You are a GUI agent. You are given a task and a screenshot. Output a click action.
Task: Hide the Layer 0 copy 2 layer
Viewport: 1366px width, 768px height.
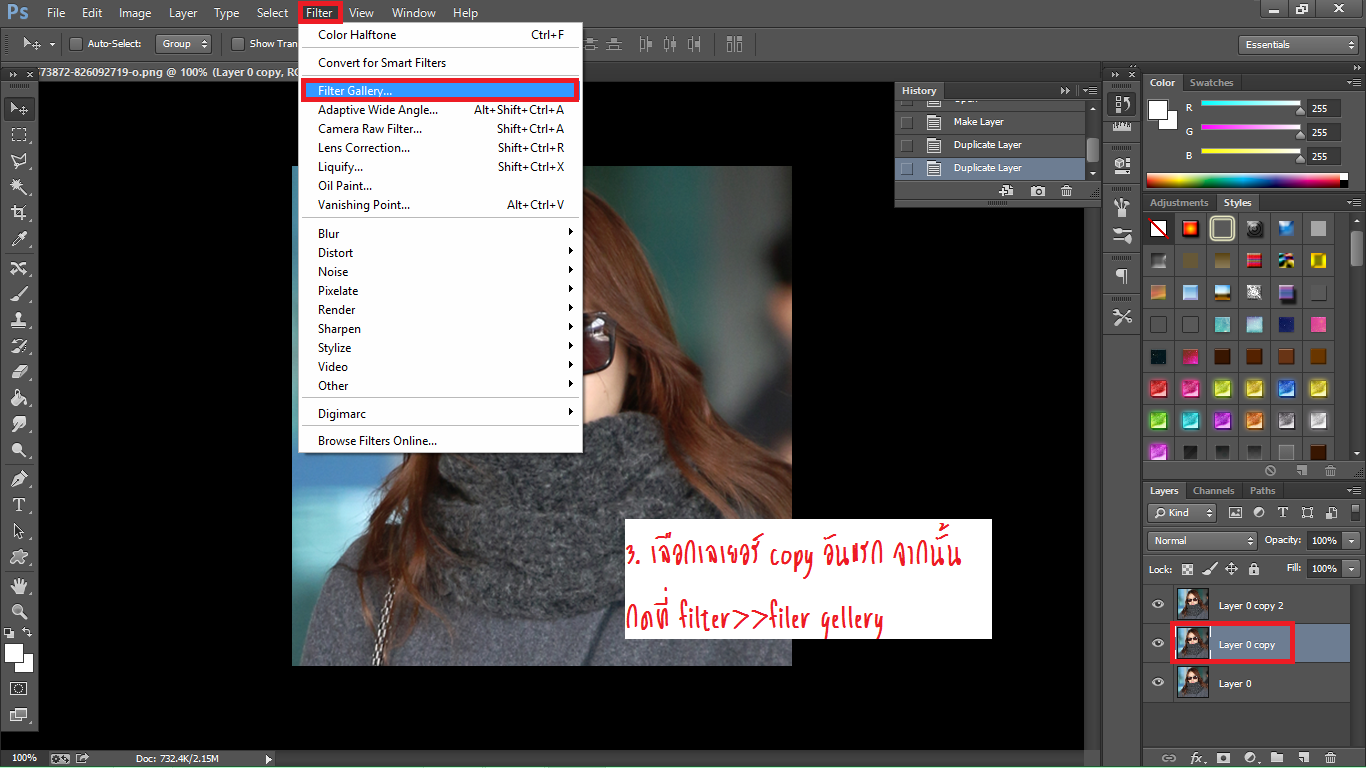[1158, 605]
